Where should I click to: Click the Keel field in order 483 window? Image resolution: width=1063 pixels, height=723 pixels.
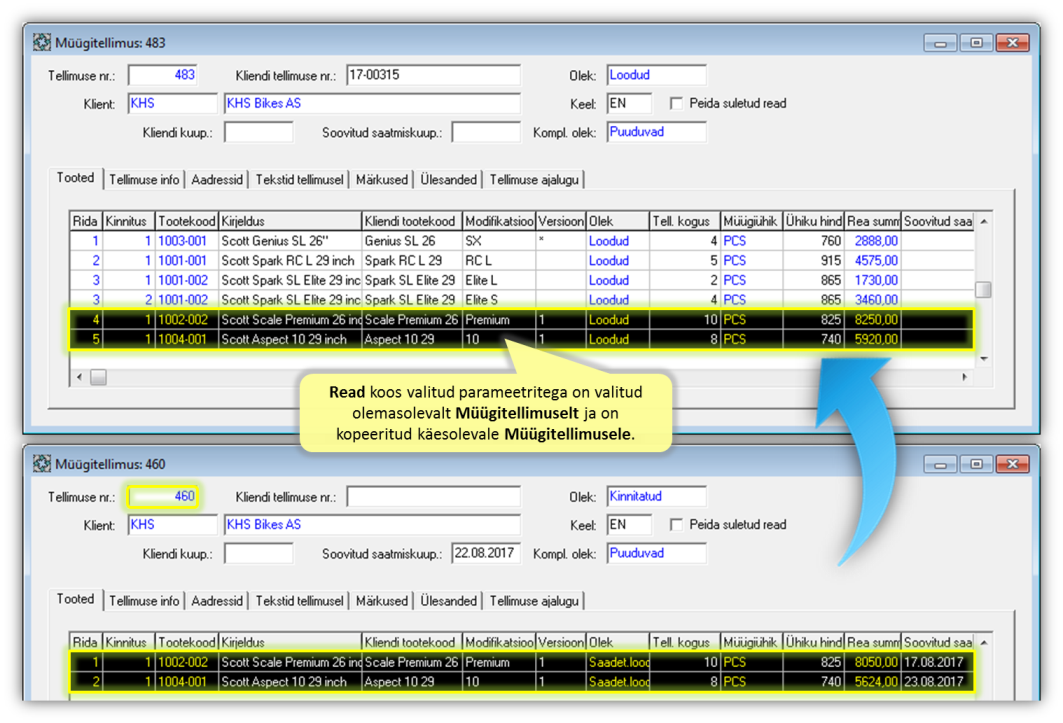(629, 104)
